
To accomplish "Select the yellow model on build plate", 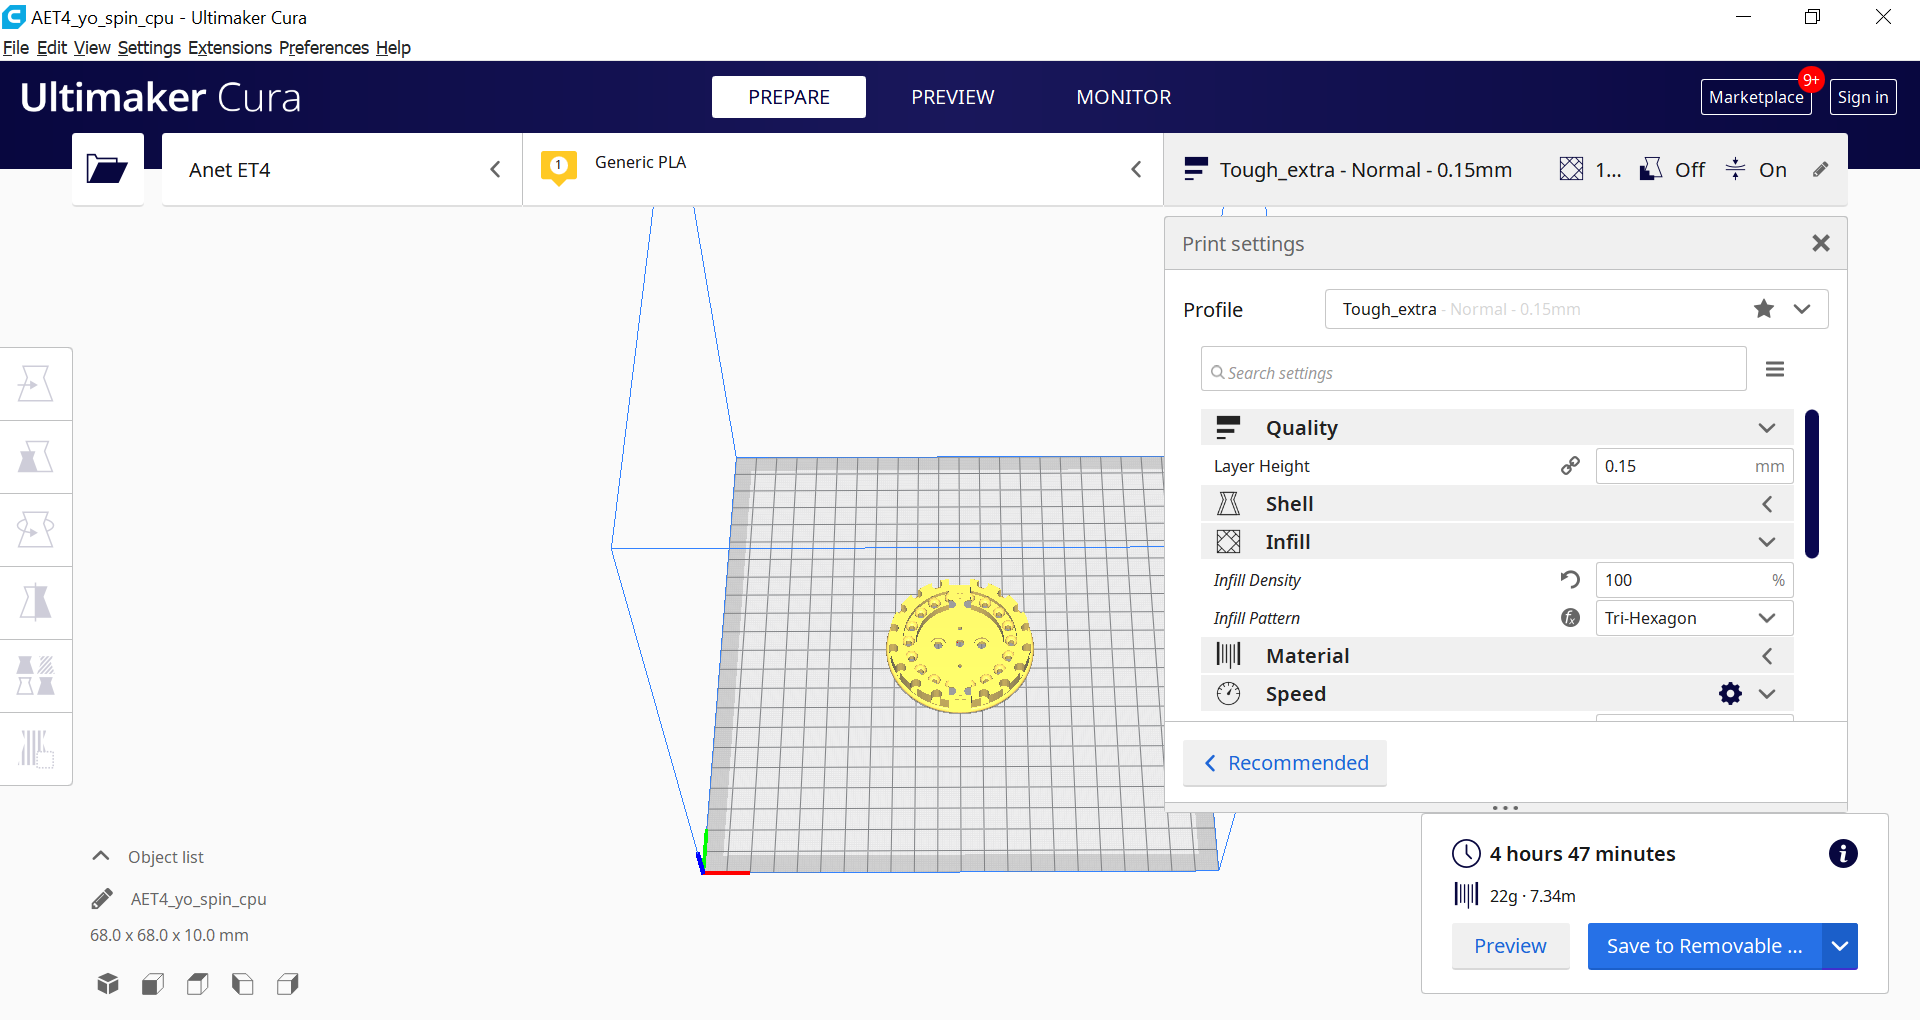I will point(960,646).
